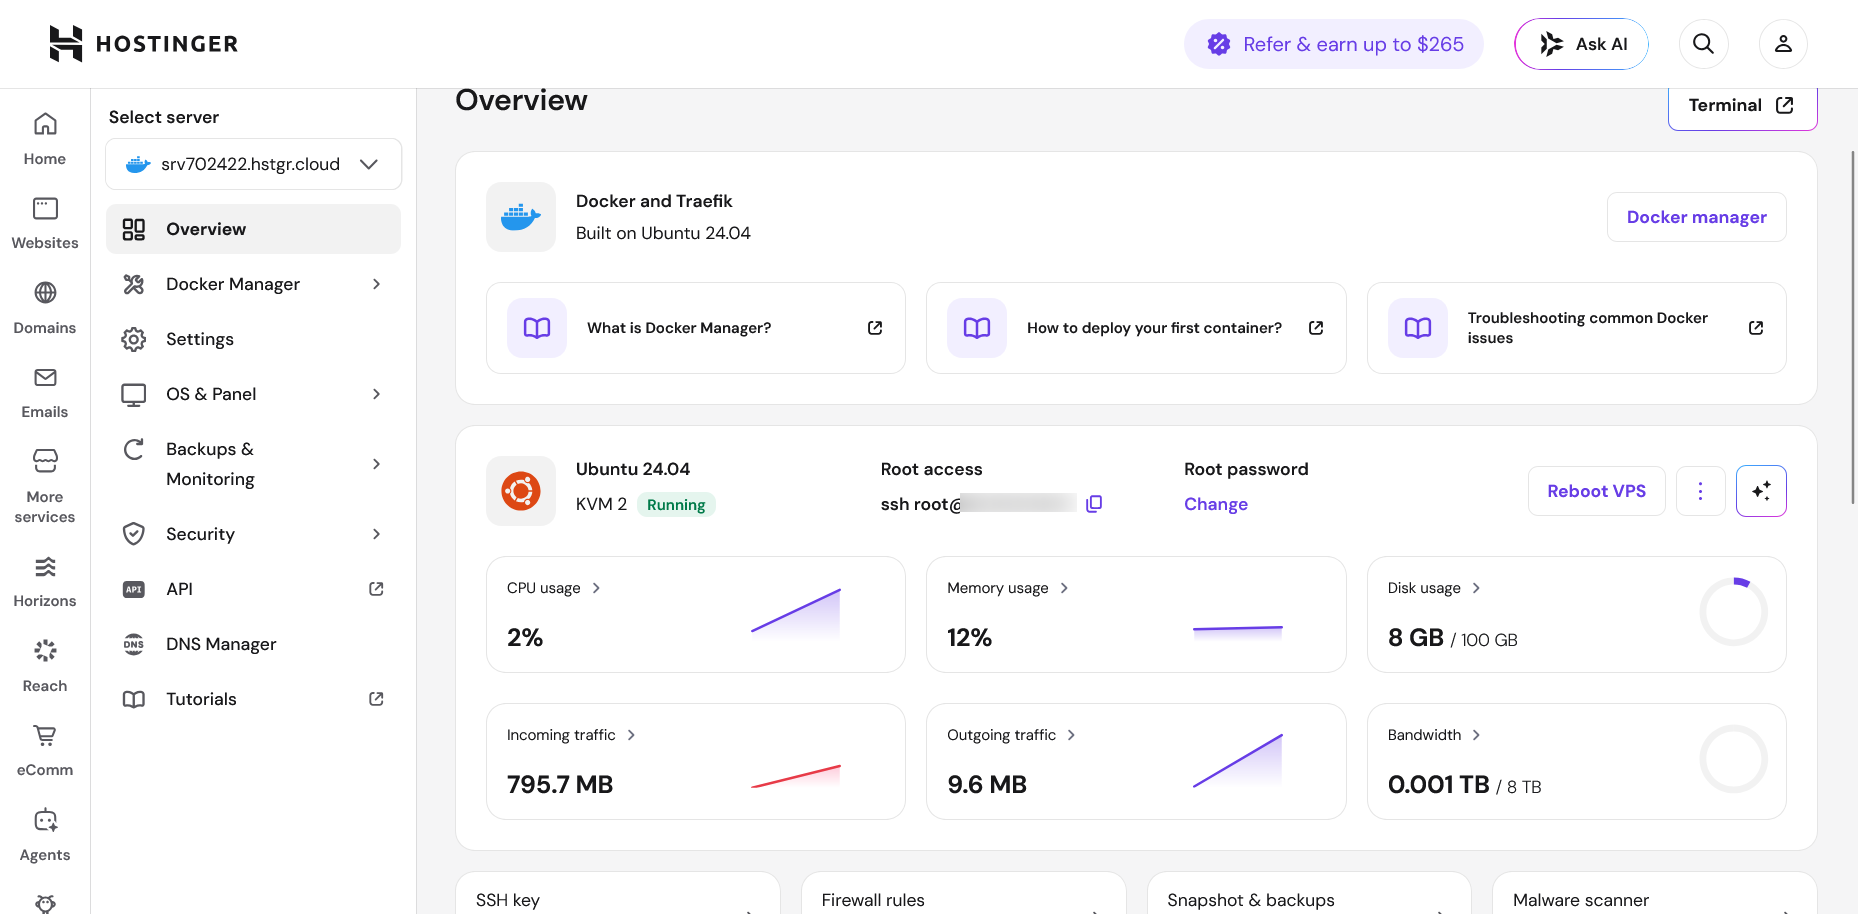The width and height of the screenshot is (1858, 915).
Task: Open Reach in left rail
Action: 45,666
